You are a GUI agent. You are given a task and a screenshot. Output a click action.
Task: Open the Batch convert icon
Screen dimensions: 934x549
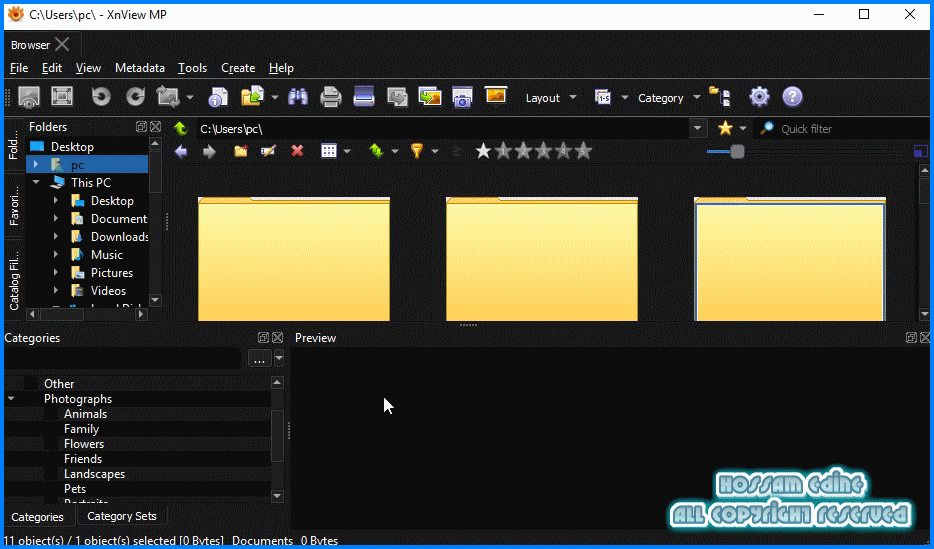pyautogui.click(x=429, y=96)
